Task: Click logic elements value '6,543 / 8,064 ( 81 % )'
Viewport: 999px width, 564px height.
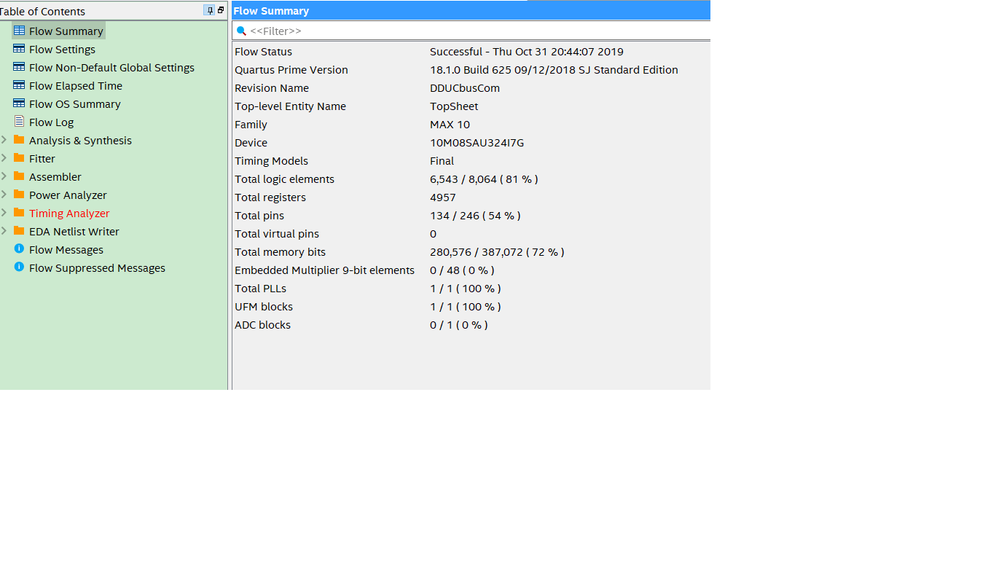Action: pyautogui.click(x=484, y=179)
